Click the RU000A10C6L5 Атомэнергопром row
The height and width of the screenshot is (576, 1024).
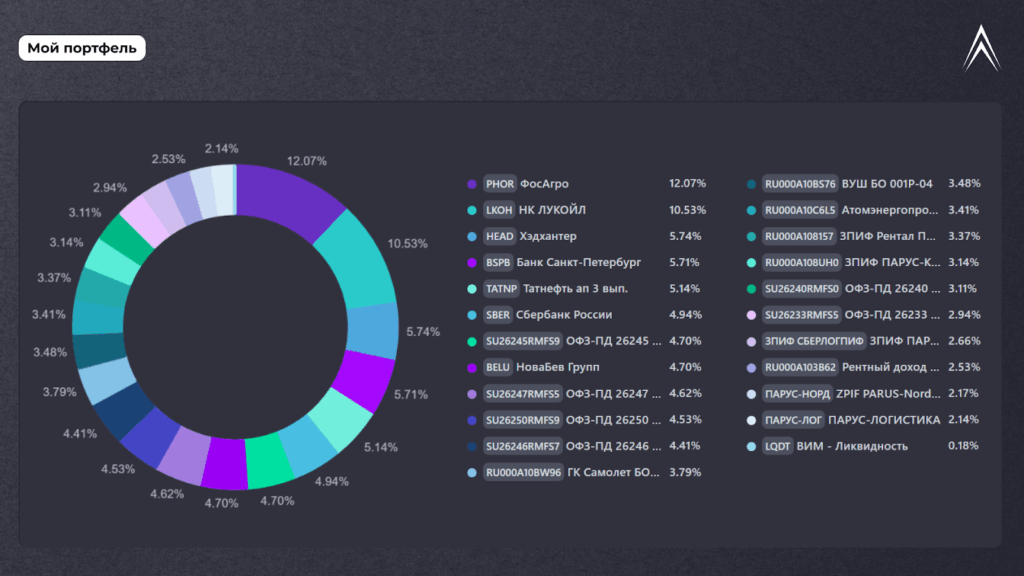(863, 210)
